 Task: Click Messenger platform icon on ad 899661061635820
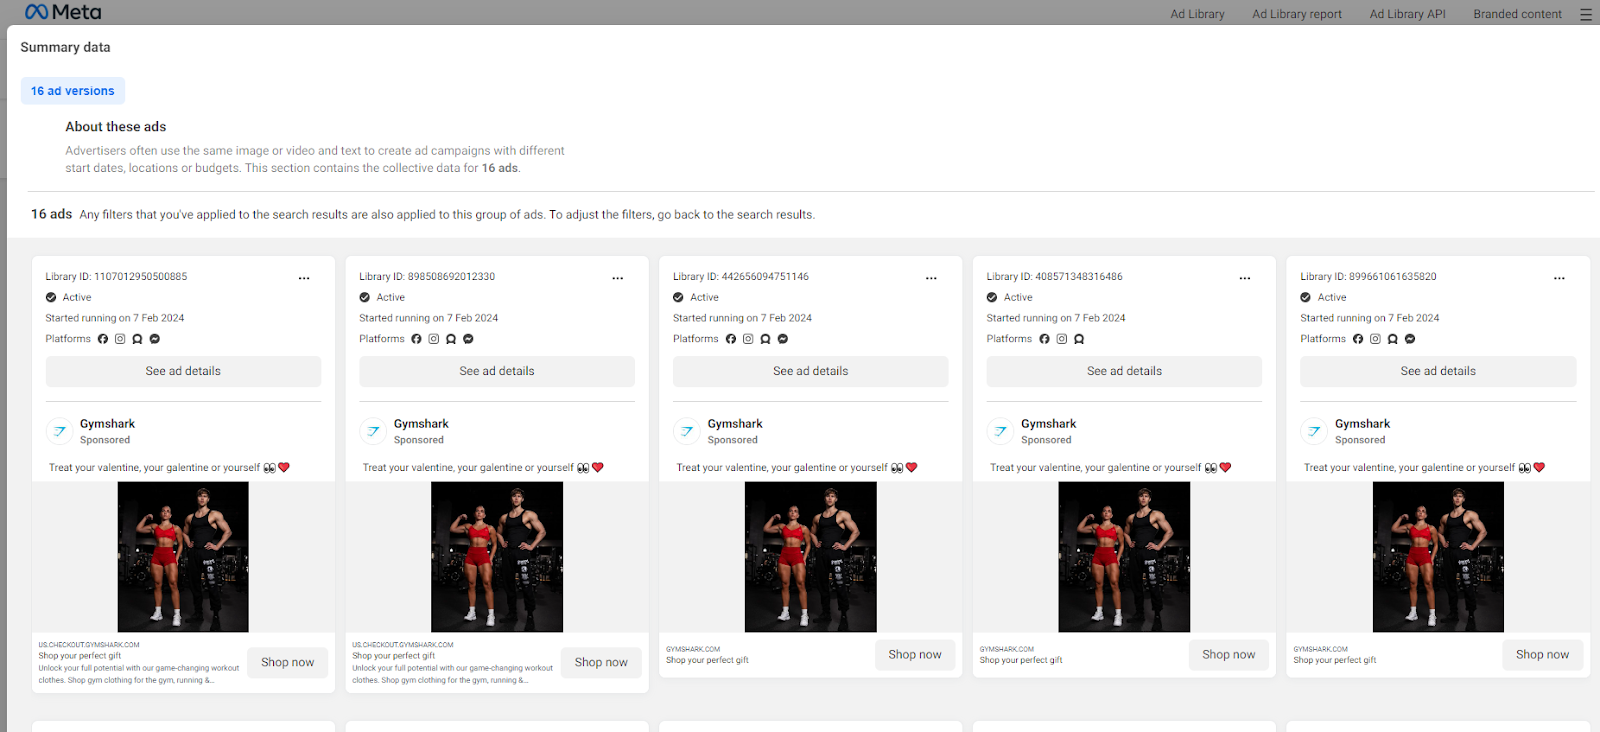[1410, 339]
